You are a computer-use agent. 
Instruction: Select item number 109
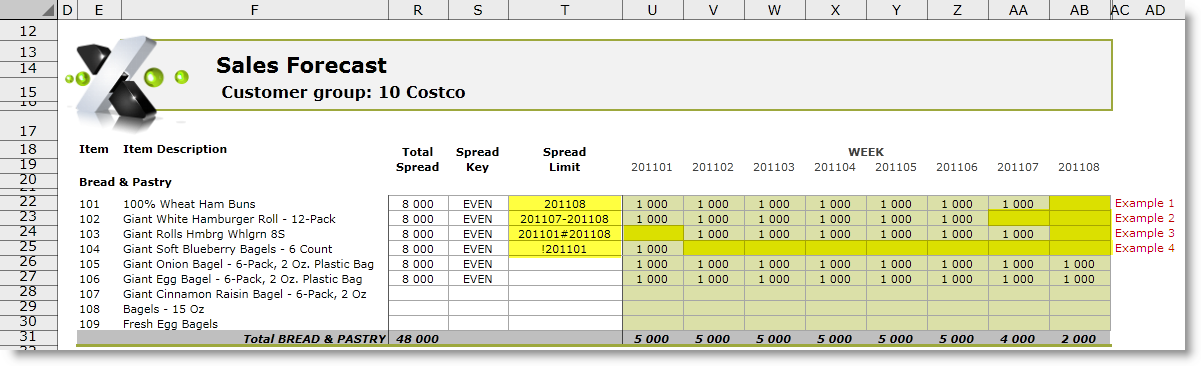pos(89,324)
